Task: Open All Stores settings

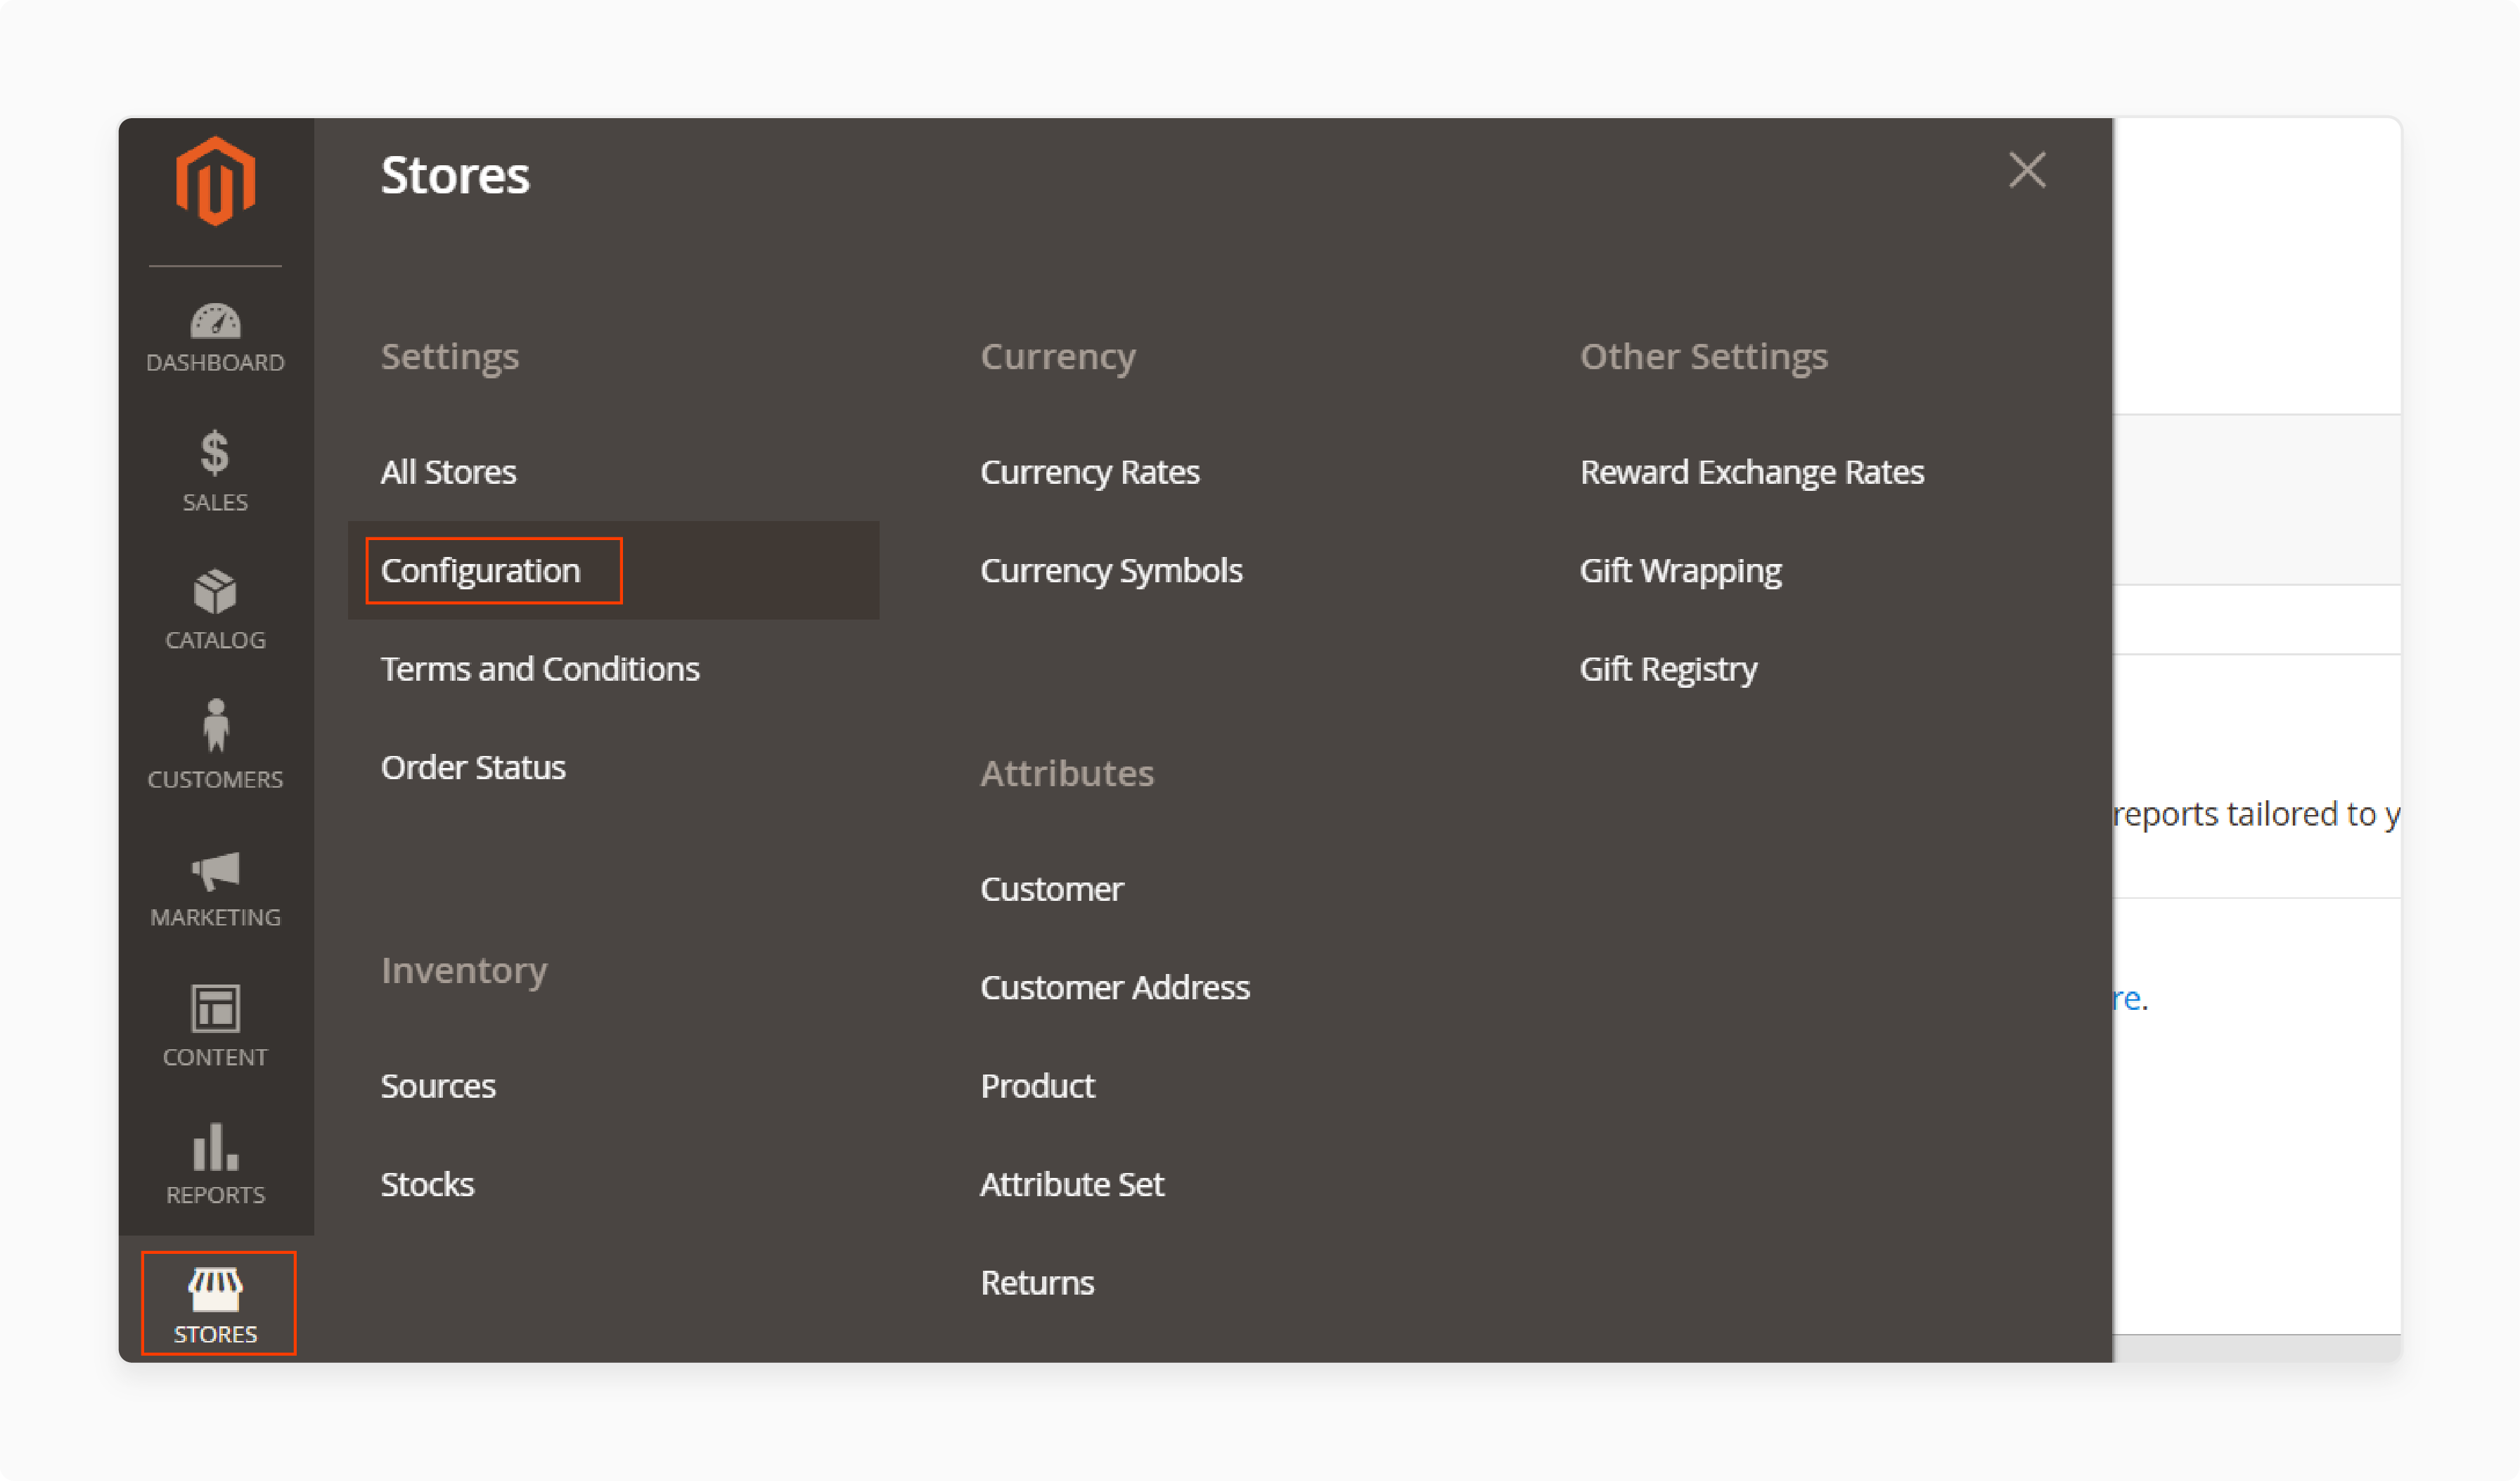Action: pyautogui.click(x=448, y=472)
